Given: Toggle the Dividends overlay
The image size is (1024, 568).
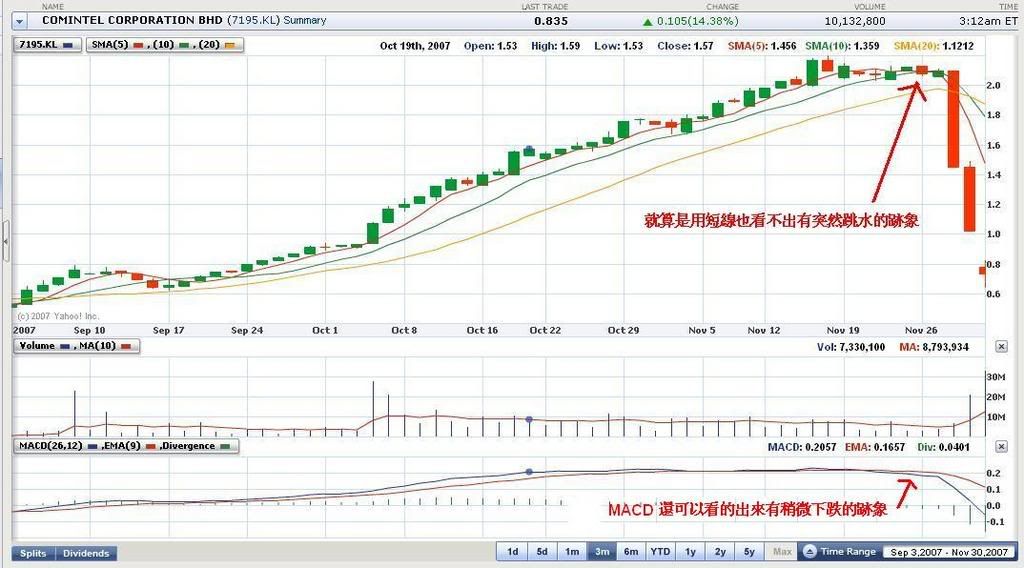Looking at the screenshot, I should 86,553.
